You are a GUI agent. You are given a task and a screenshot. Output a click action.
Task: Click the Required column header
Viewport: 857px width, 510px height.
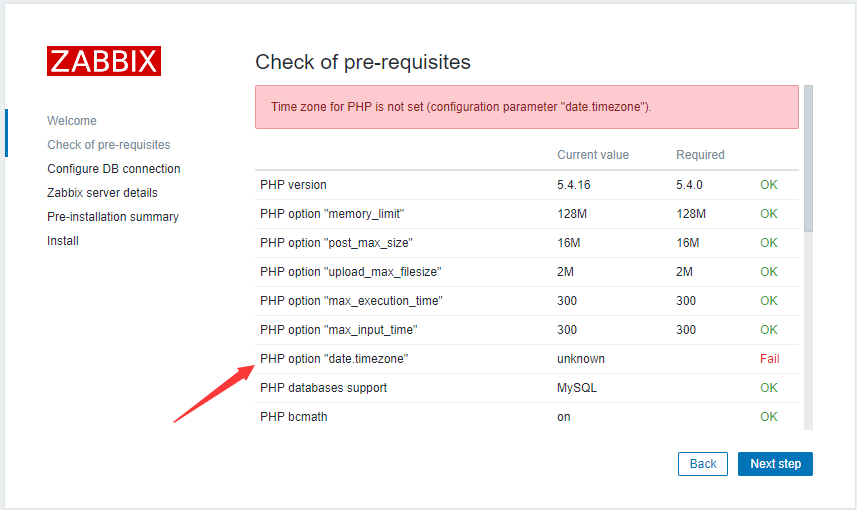(700, 155)
